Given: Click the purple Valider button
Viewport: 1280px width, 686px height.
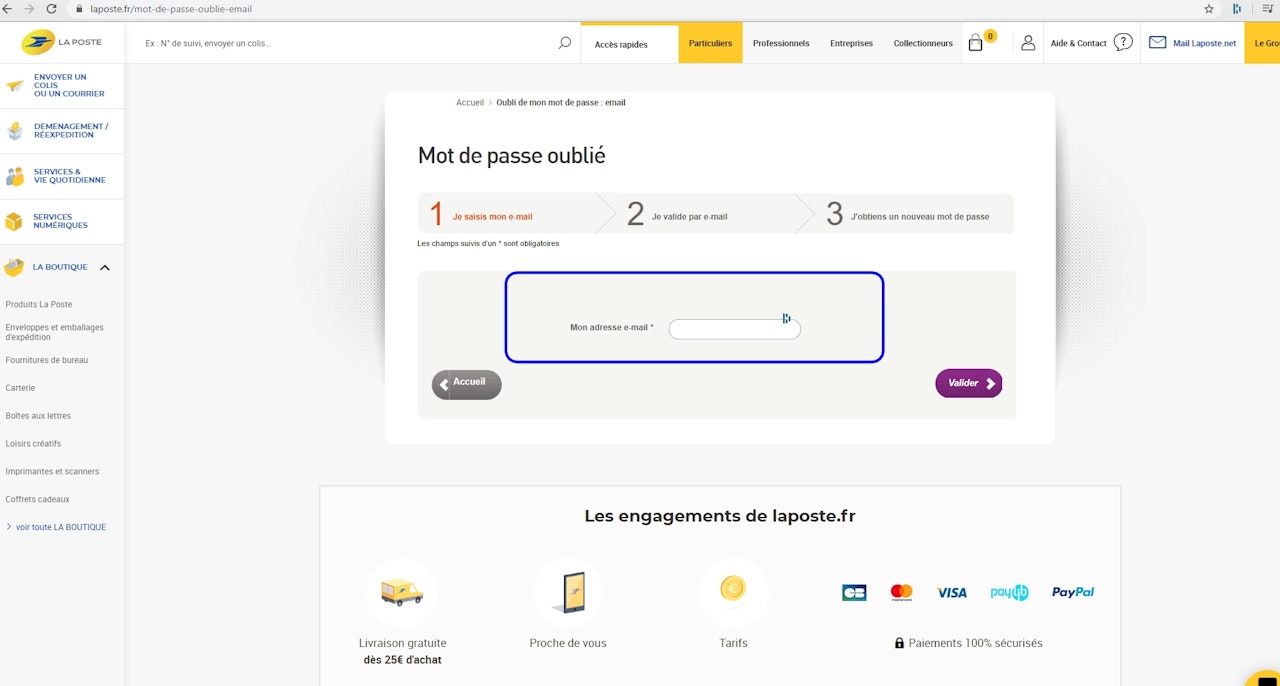Looking at the screenshot, I should point(969,383).
